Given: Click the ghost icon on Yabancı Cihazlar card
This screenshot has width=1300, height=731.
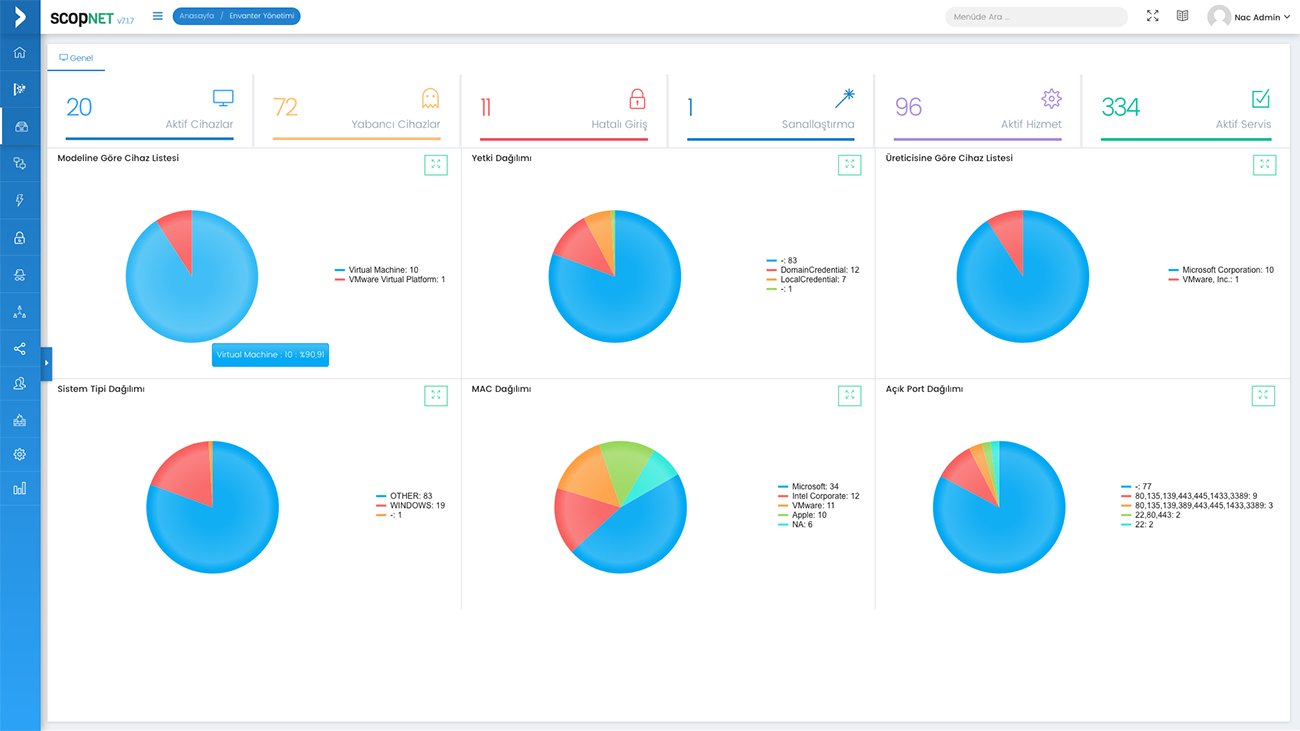Looking at the screenshot, I should pos(430,98).
